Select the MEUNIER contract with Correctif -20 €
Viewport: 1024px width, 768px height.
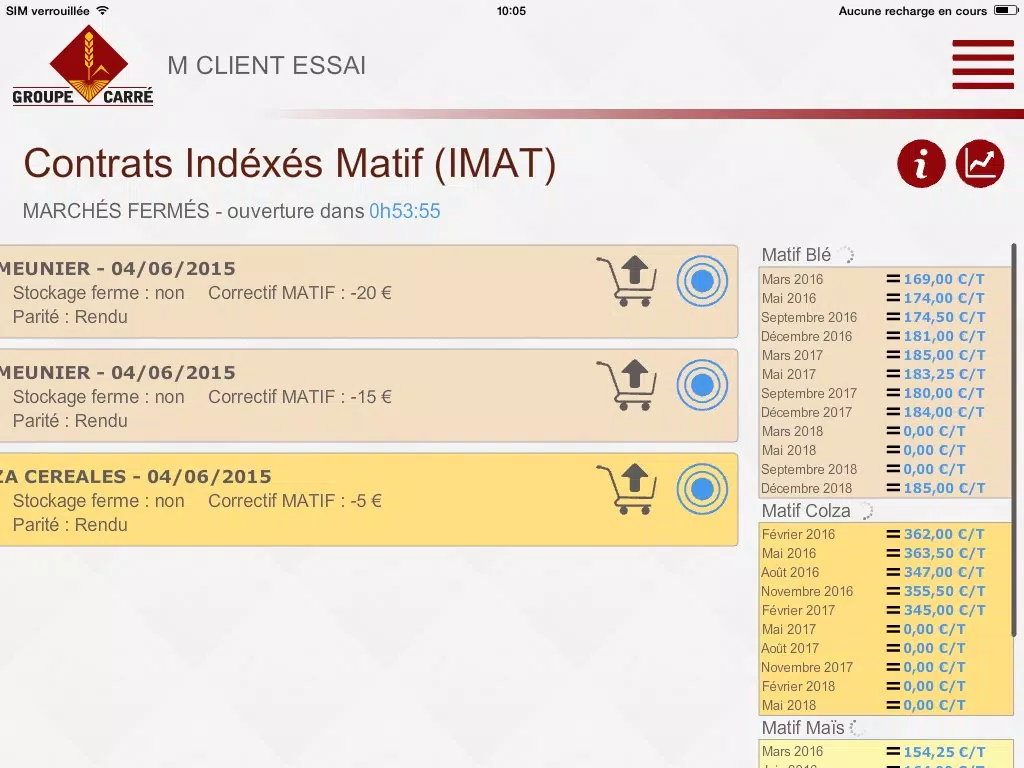(x=369, y=291)
